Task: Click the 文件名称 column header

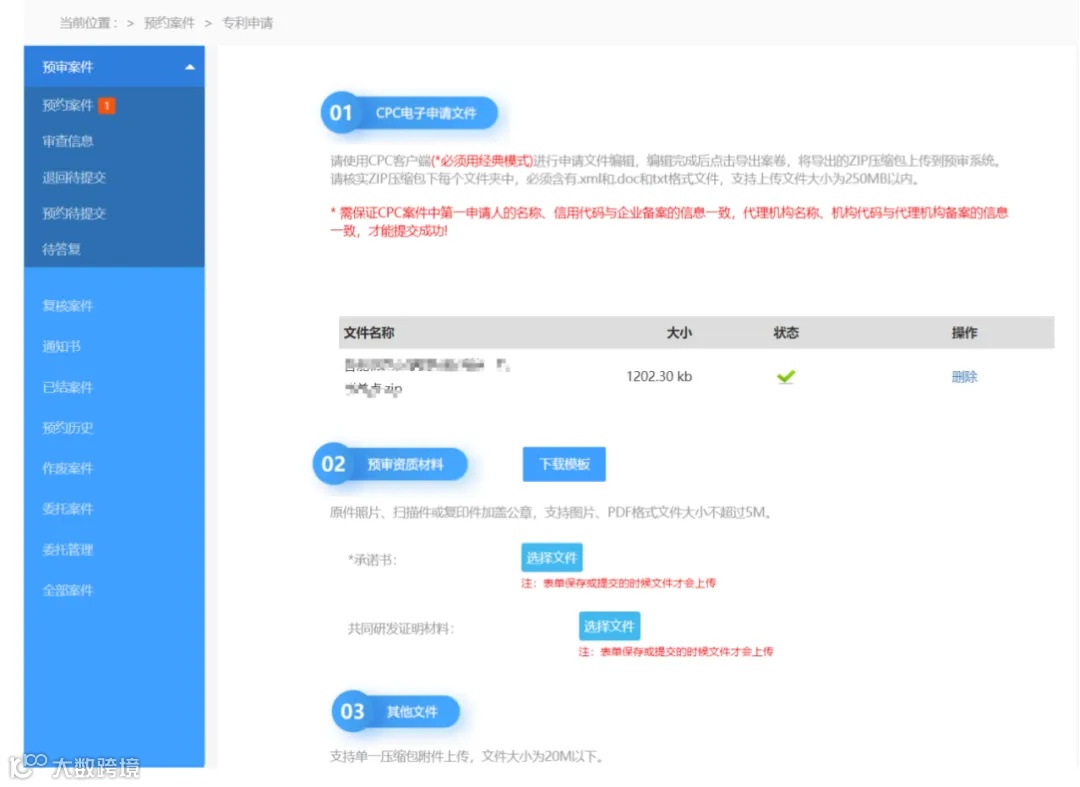Action: coord(368,333)
